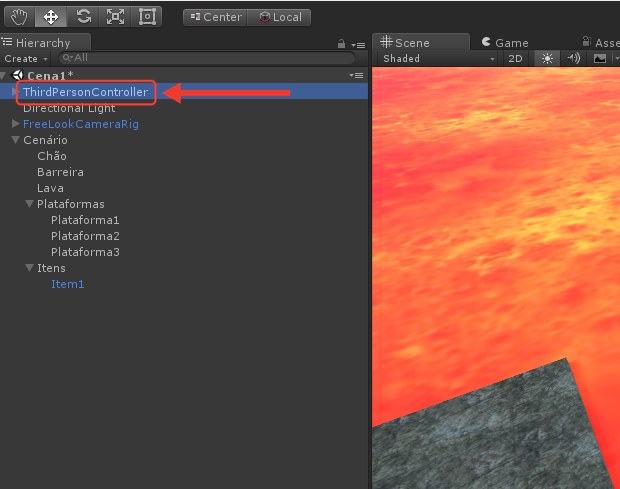Collapse the Itens group
Screen dimensions: 620x489
[x=29, y=268]
